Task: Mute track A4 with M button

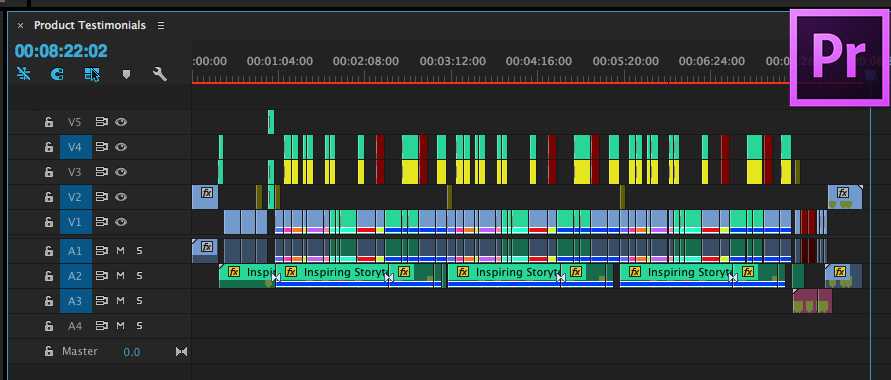Action: pos(120,326)
